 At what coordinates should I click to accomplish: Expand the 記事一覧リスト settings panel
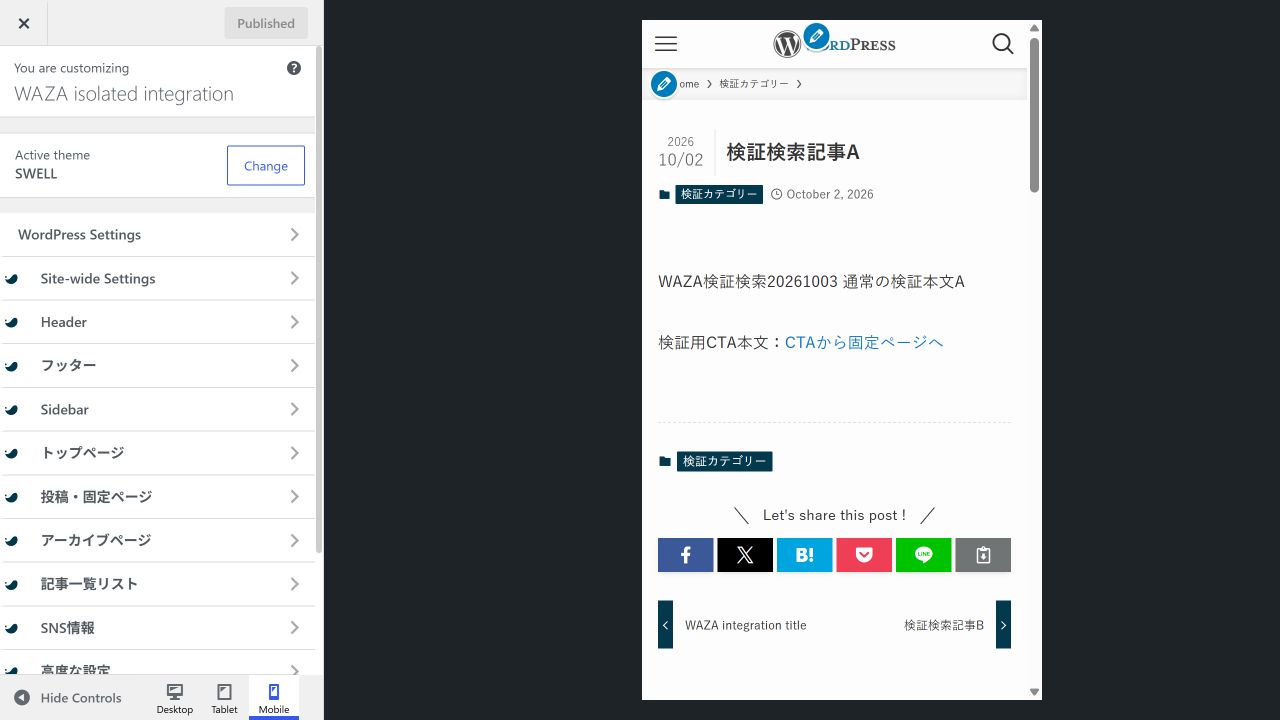[x=158, y=584]
